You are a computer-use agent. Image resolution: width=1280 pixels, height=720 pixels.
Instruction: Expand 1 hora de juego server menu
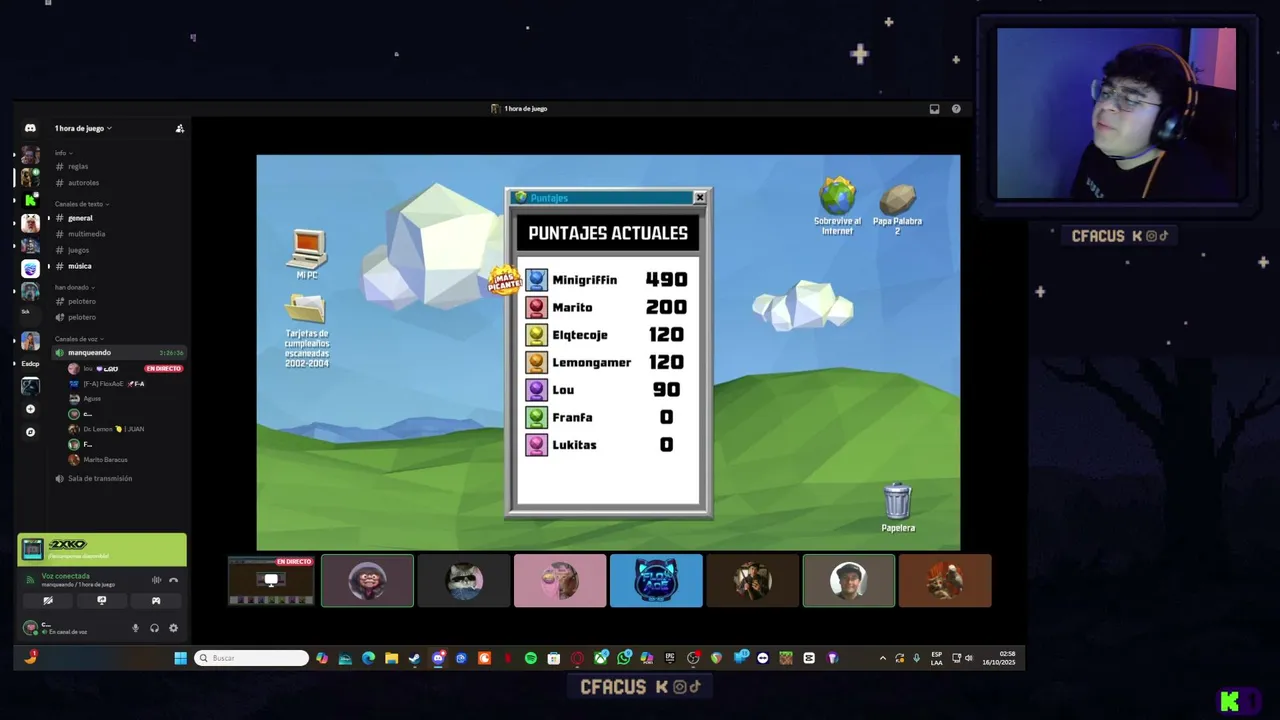[83, 128]
